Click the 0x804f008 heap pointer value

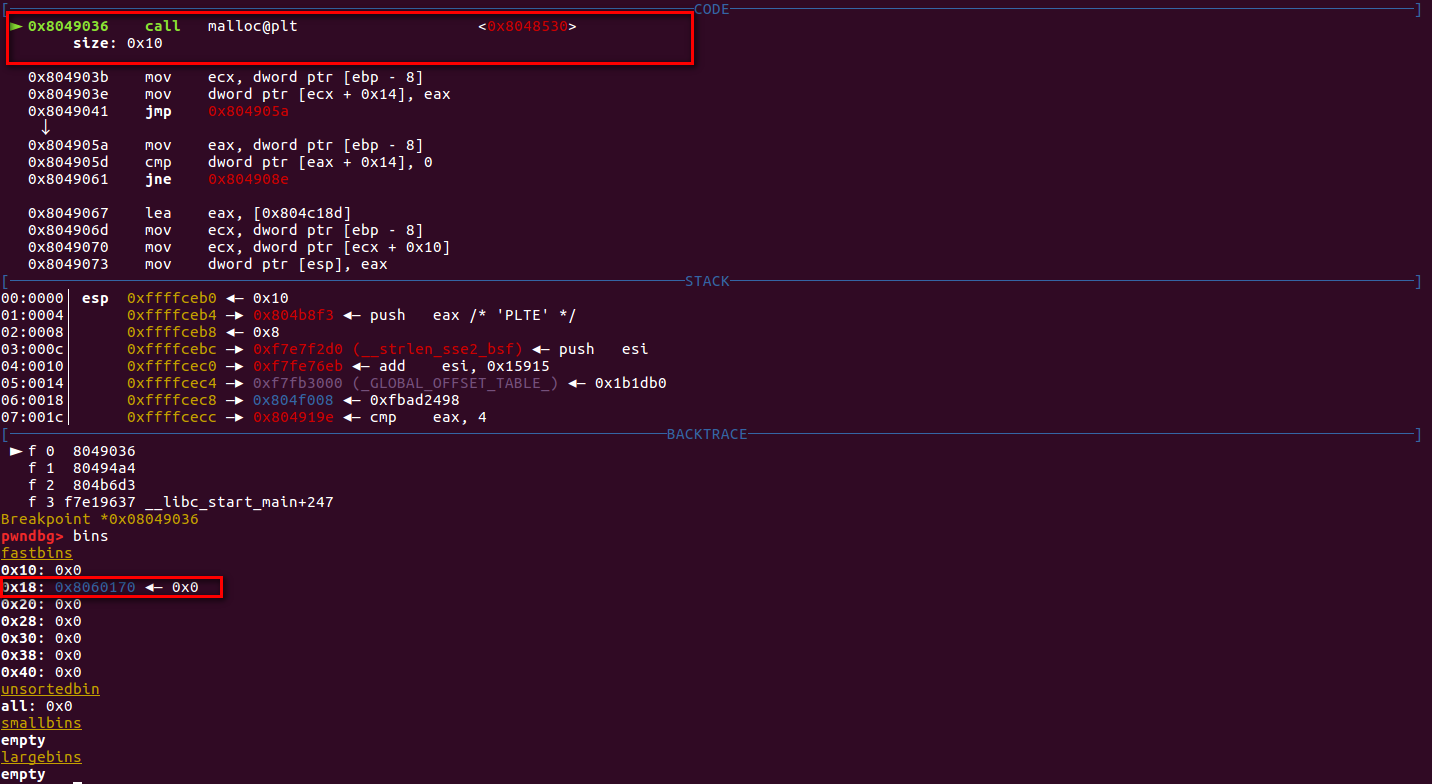(x=293, y=400)
